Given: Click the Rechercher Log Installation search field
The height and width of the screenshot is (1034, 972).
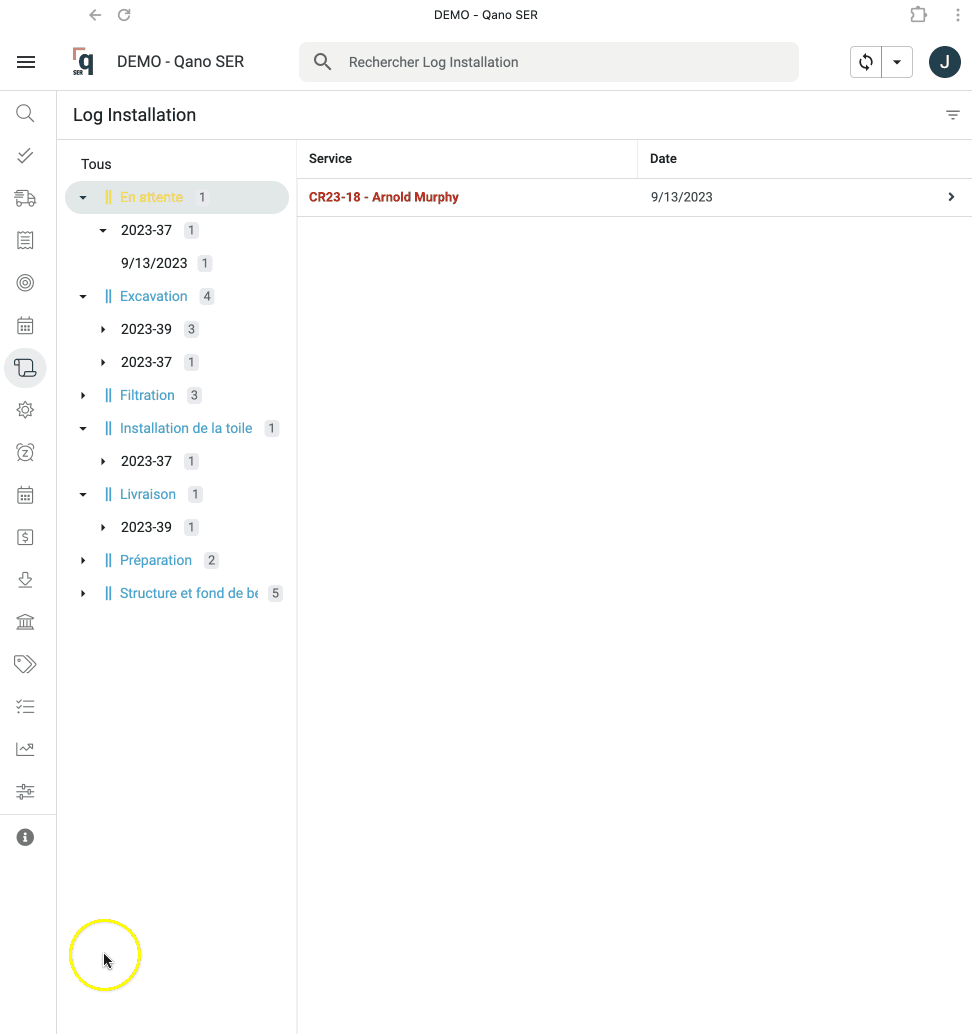Looking at the screenshot, I should (x=560, y=62).
